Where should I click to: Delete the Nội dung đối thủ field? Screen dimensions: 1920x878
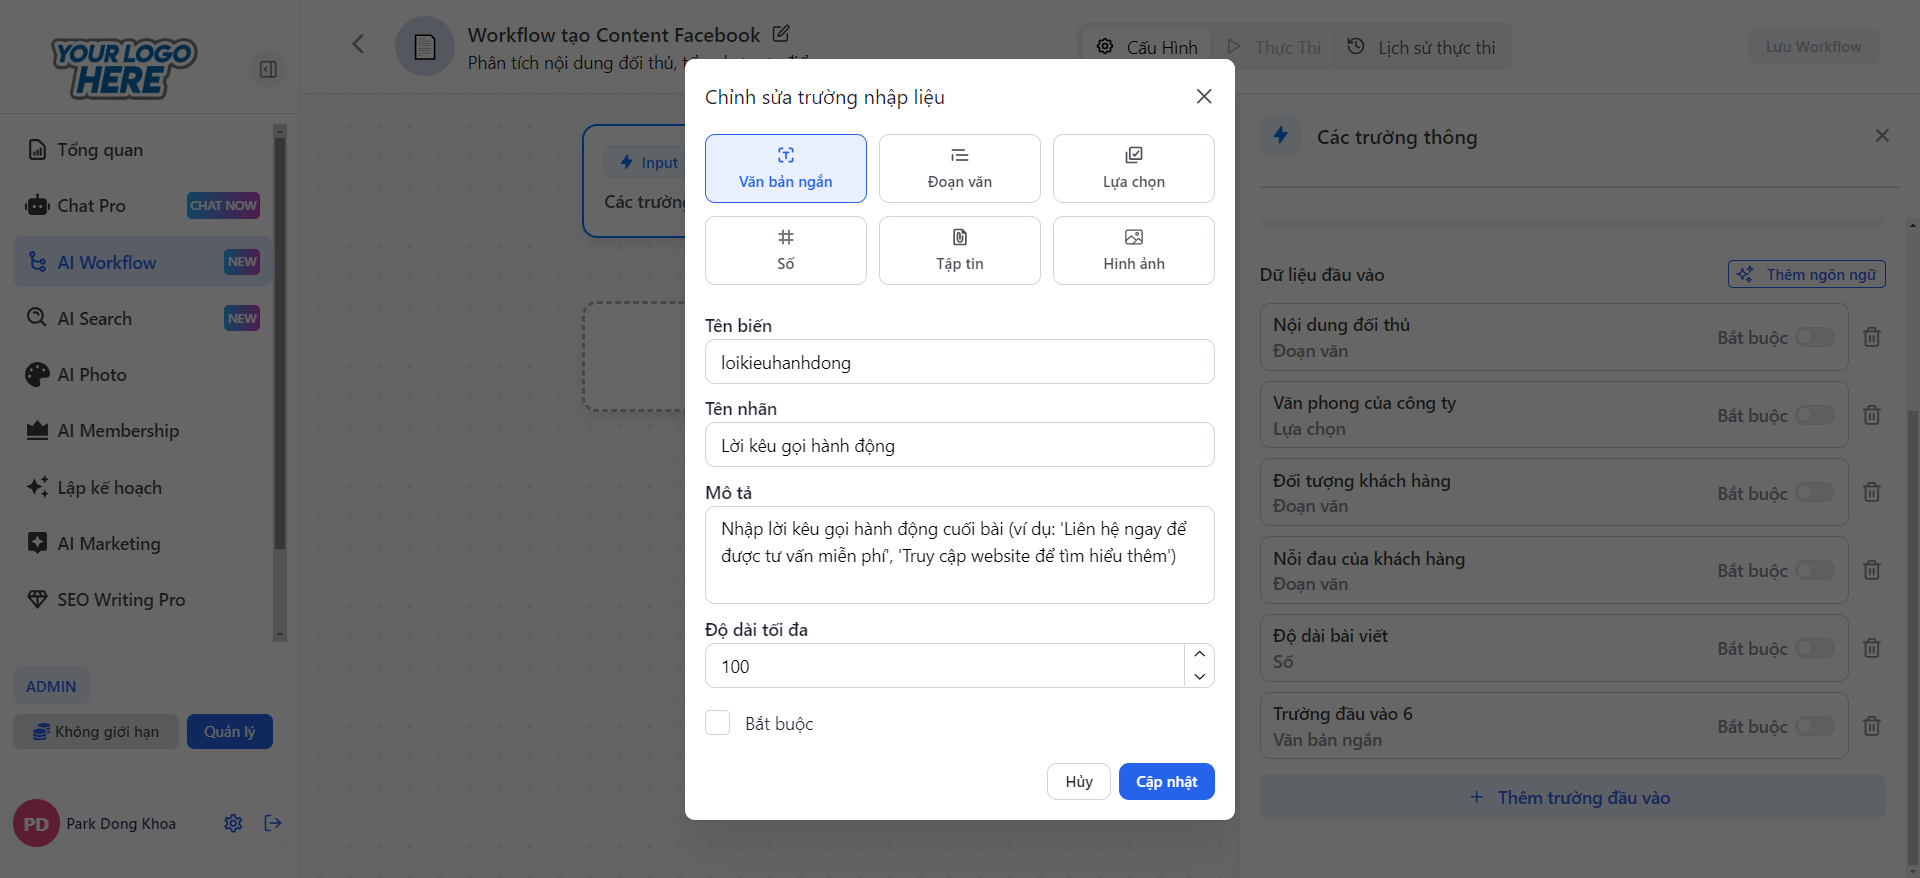1871,337
